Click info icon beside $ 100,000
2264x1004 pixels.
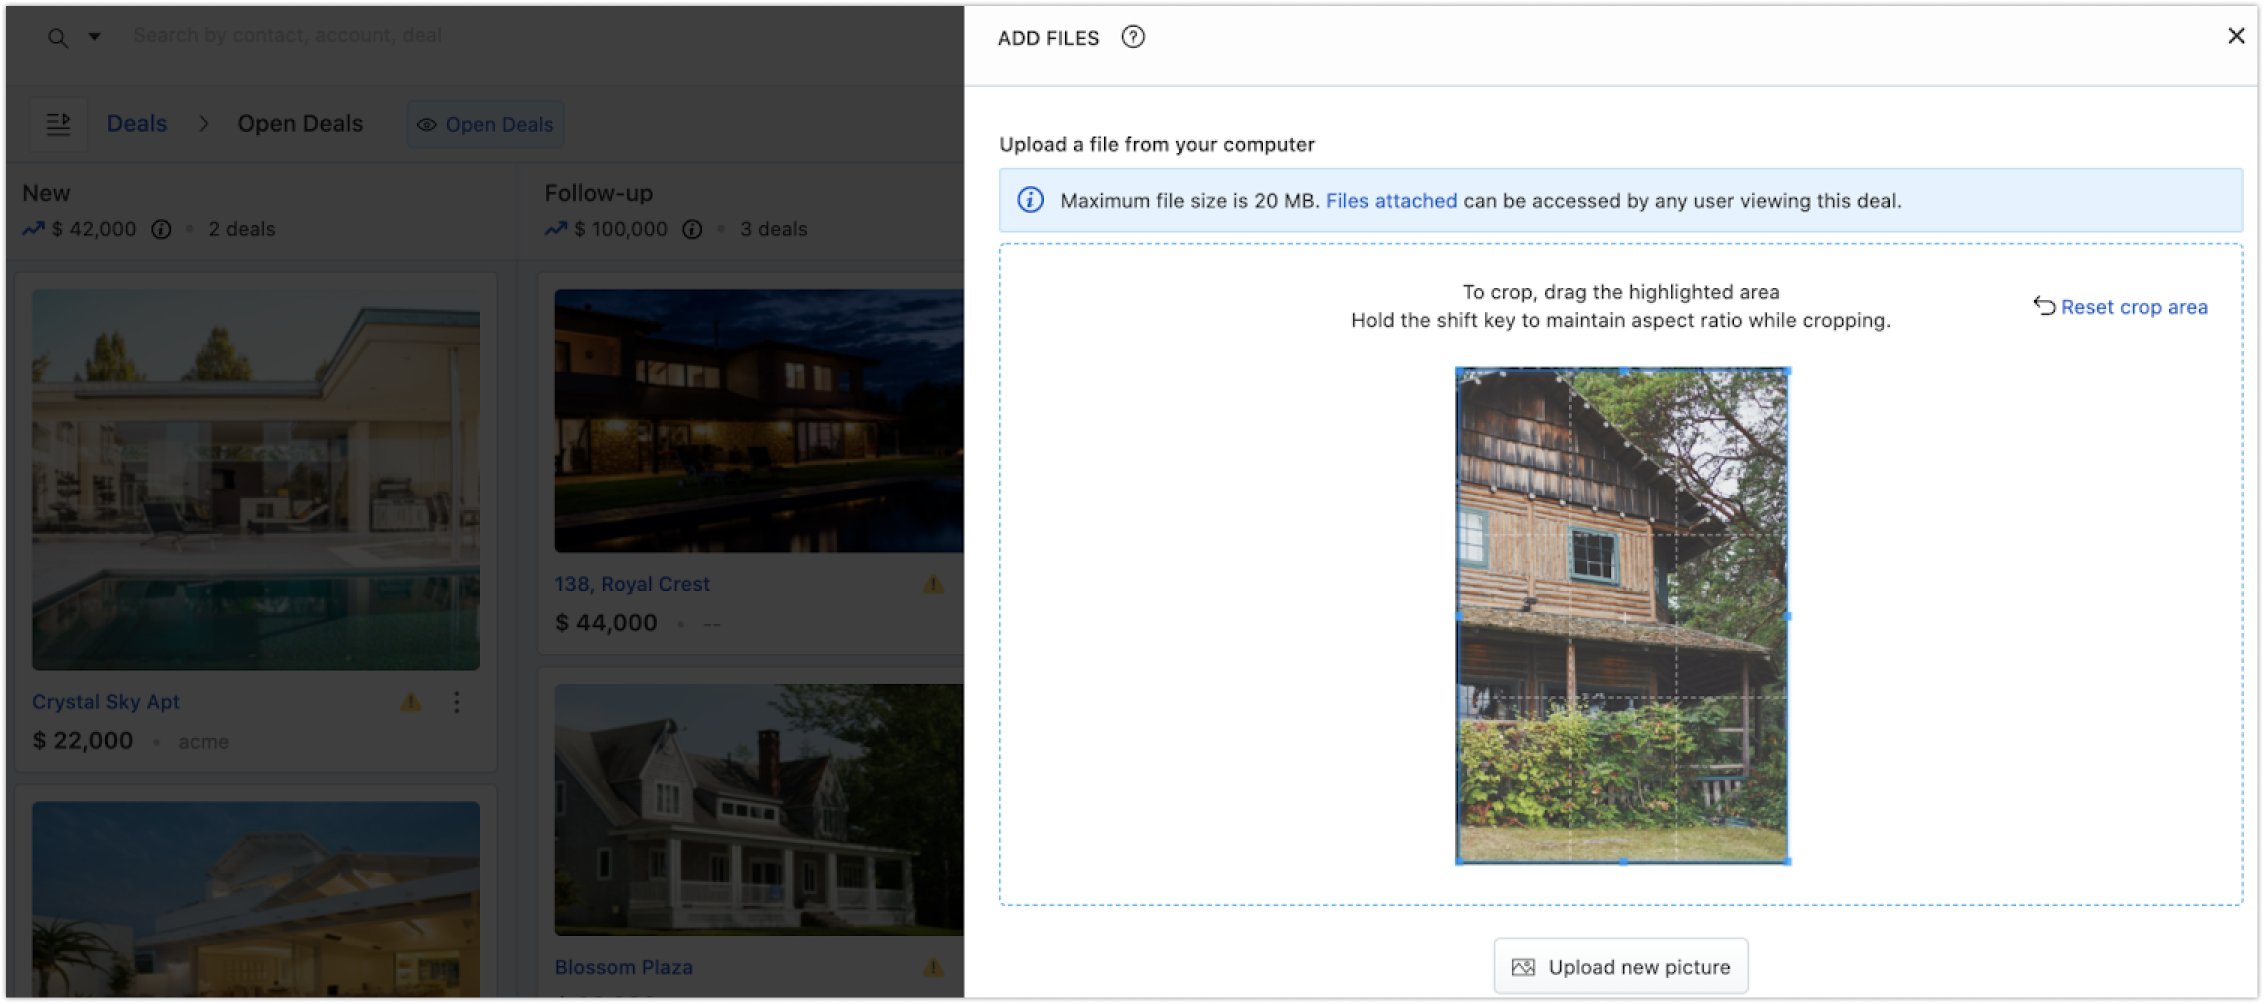692,229
